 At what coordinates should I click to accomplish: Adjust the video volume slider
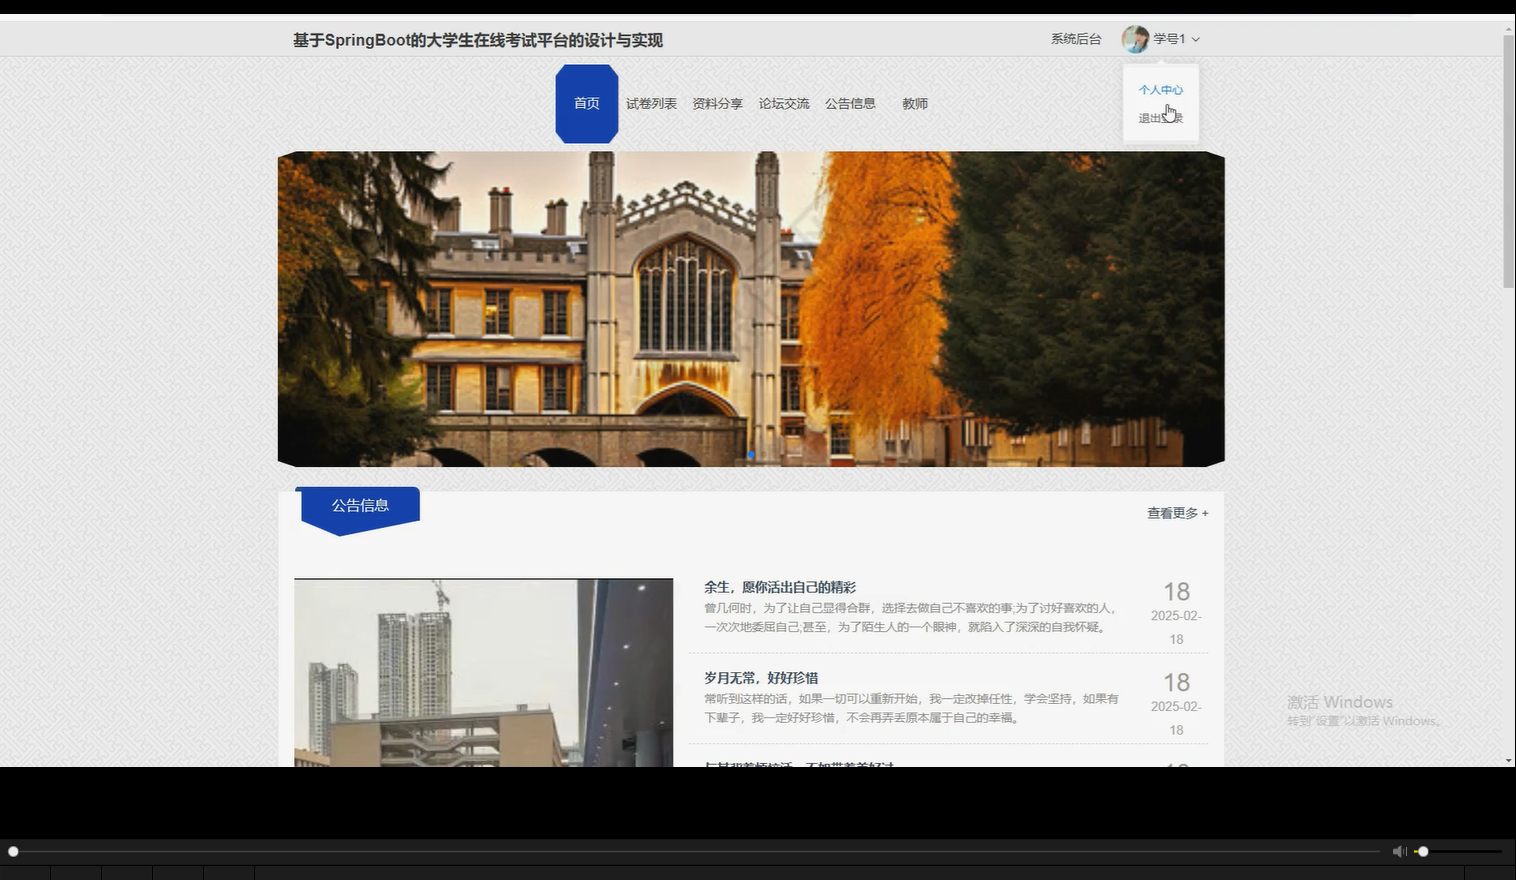(1458, 851)
